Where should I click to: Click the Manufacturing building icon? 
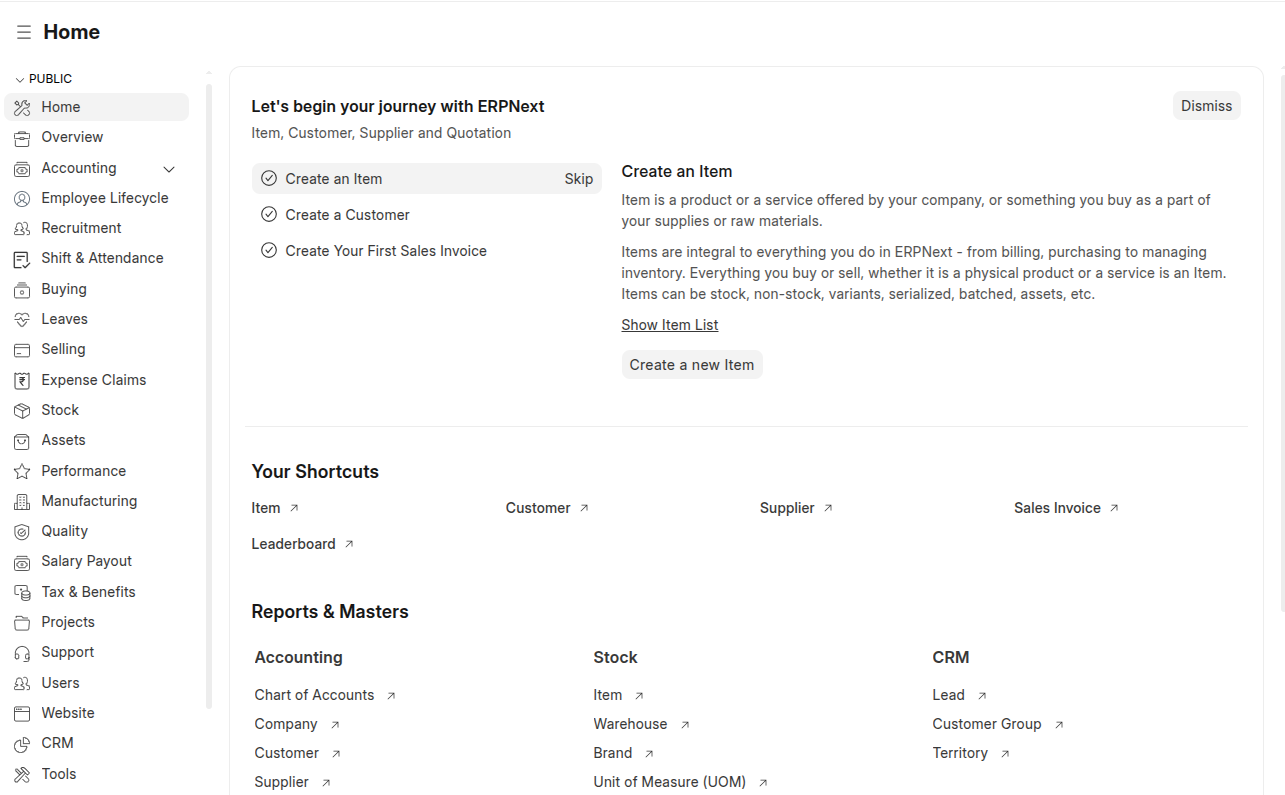point(22,501)
